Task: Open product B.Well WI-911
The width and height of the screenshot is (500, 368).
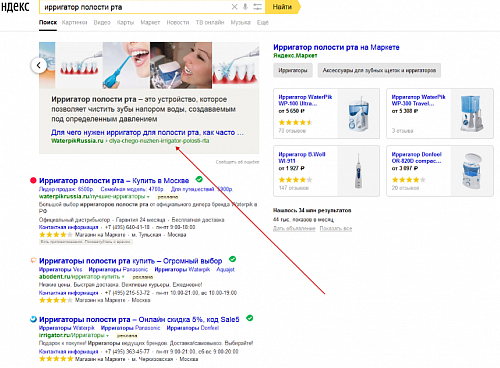Action: tap(302, 157)
